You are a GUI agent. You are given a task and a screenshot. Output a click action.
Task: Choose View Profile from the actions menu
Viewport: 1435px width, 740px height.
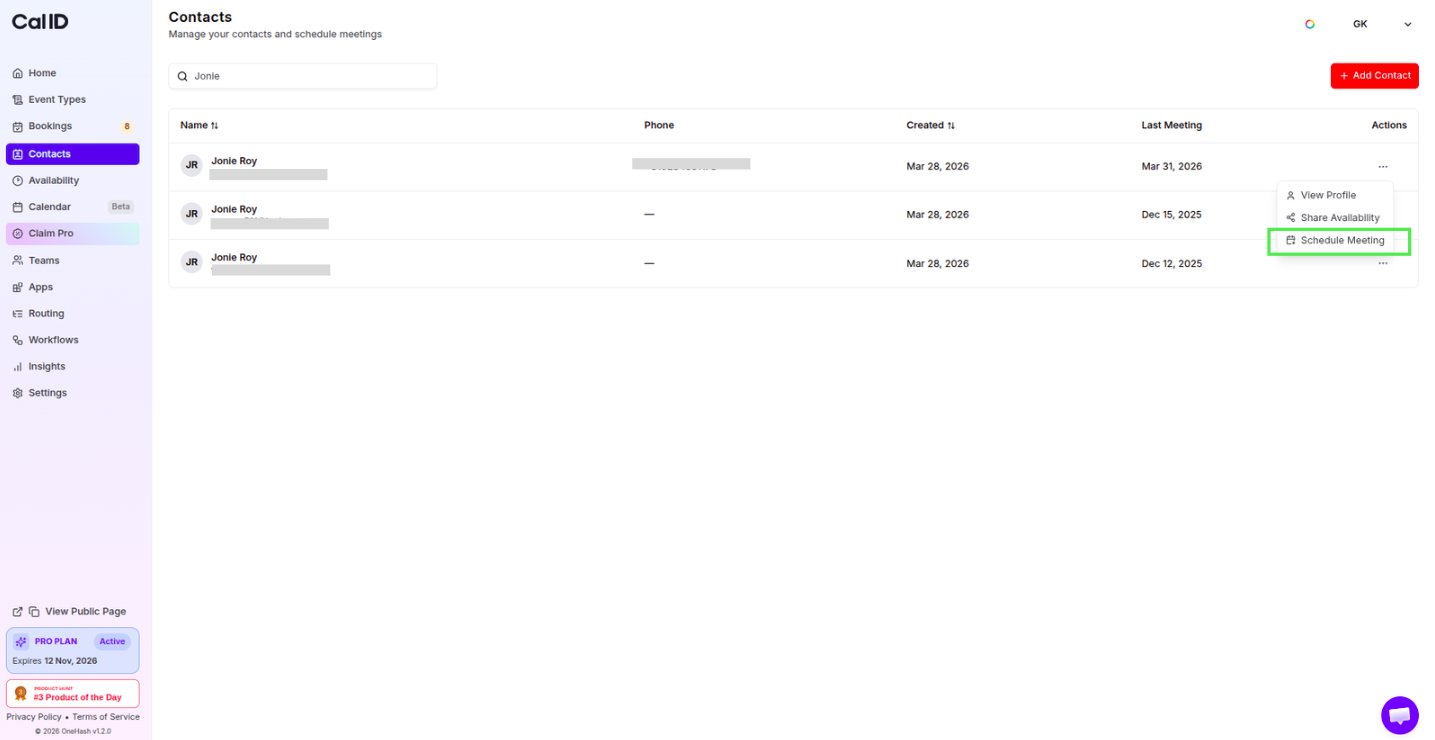1335,195
